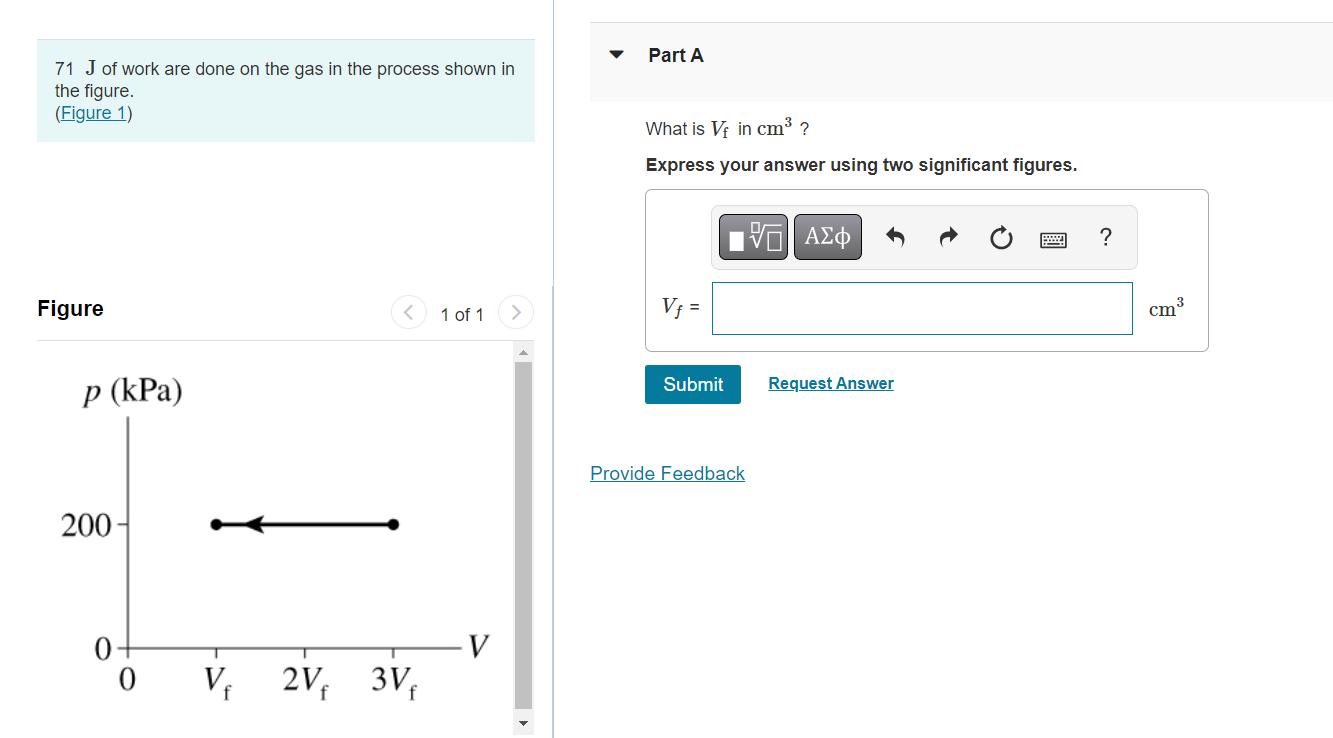1333x738 pixels.
Task: Click the Request Answer link
Action: click(830, 383)
